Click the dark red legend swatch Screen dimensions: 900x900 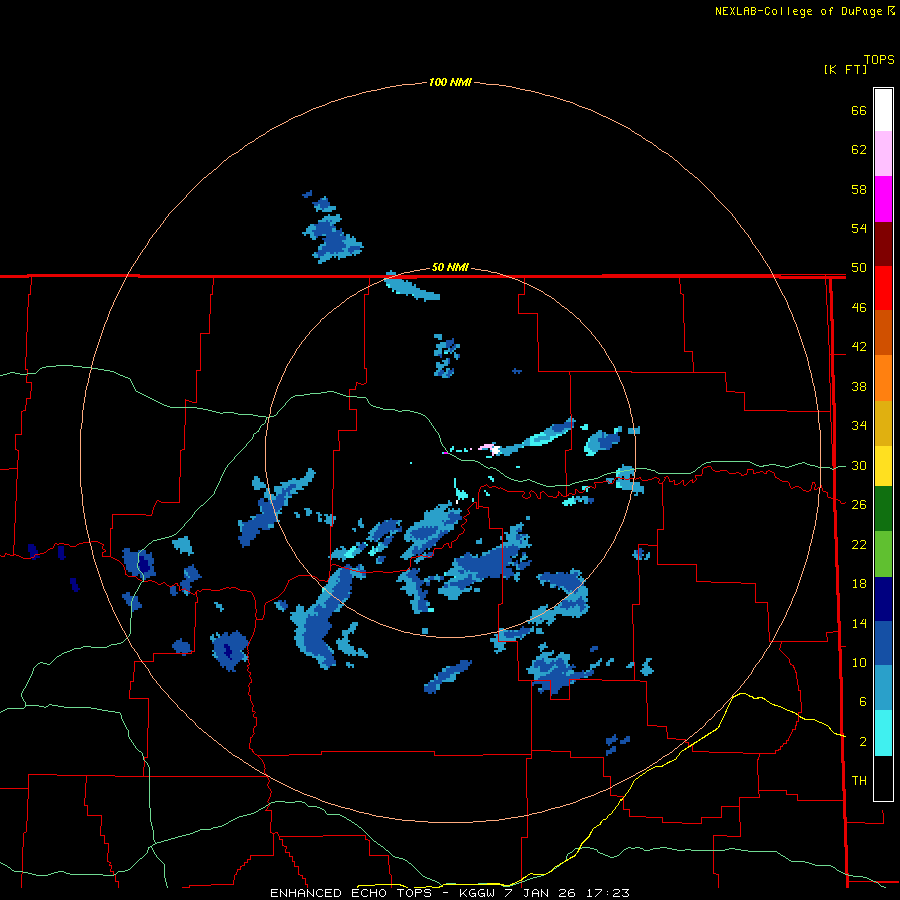[883, 243]
